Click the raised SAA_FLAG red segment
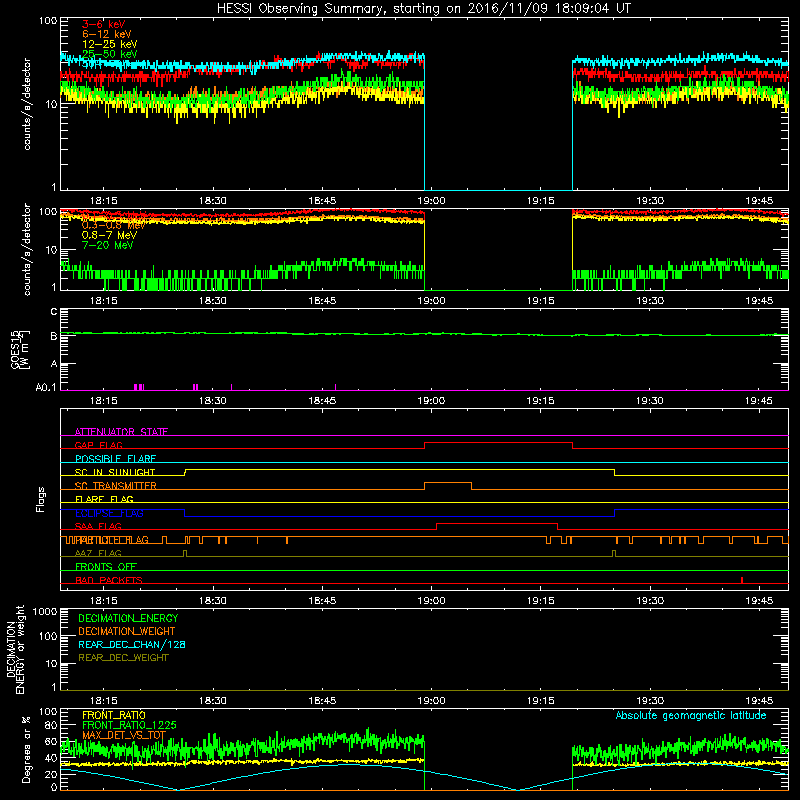The width and height of the screenshot is (800, 800). point(497,523)
